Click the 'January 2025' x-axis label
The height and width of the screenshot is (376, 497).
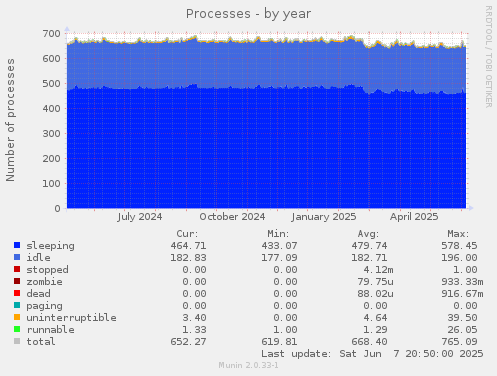pos(324,217)
